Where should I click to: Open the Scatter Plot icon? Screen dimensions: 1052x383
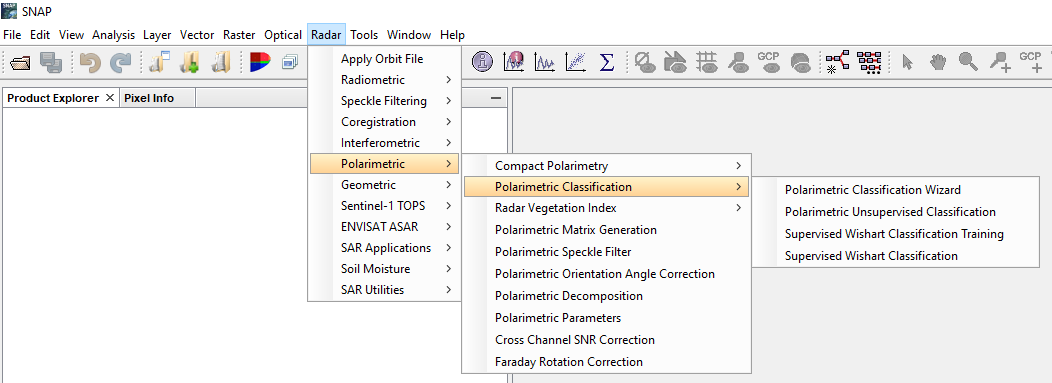(575, 62)
